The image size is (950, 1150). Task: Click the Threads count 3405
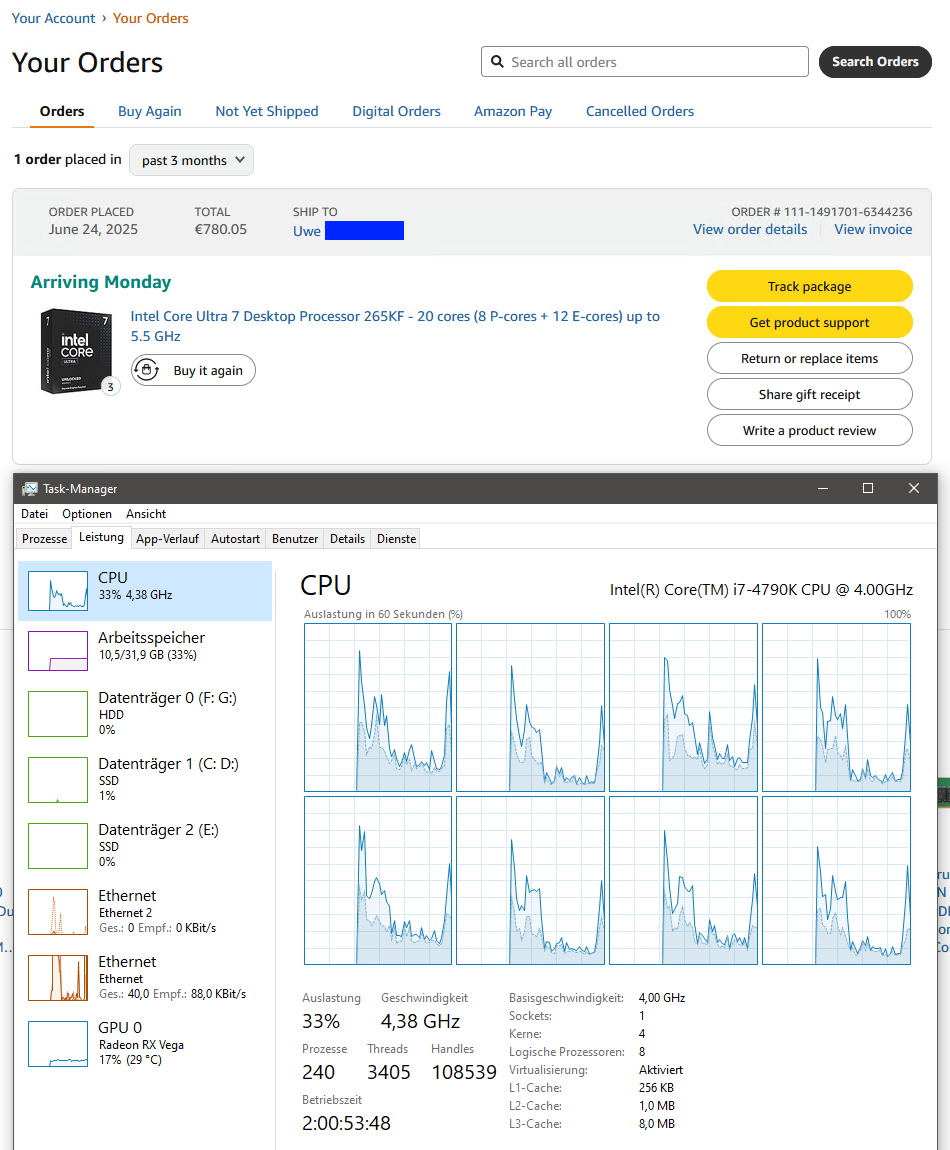coord(389,1072)
